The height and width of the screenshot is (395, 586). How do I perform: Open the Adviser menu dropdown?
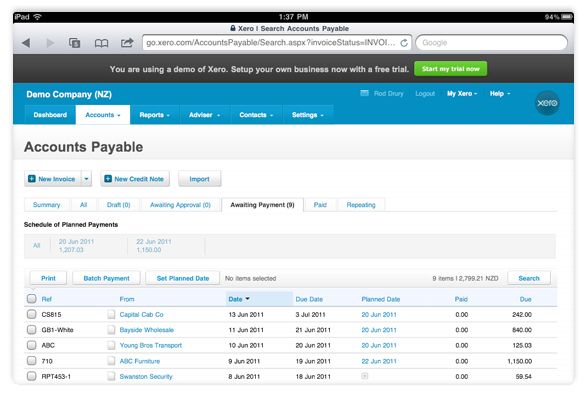pyautogui.click(x=204, y=115)
